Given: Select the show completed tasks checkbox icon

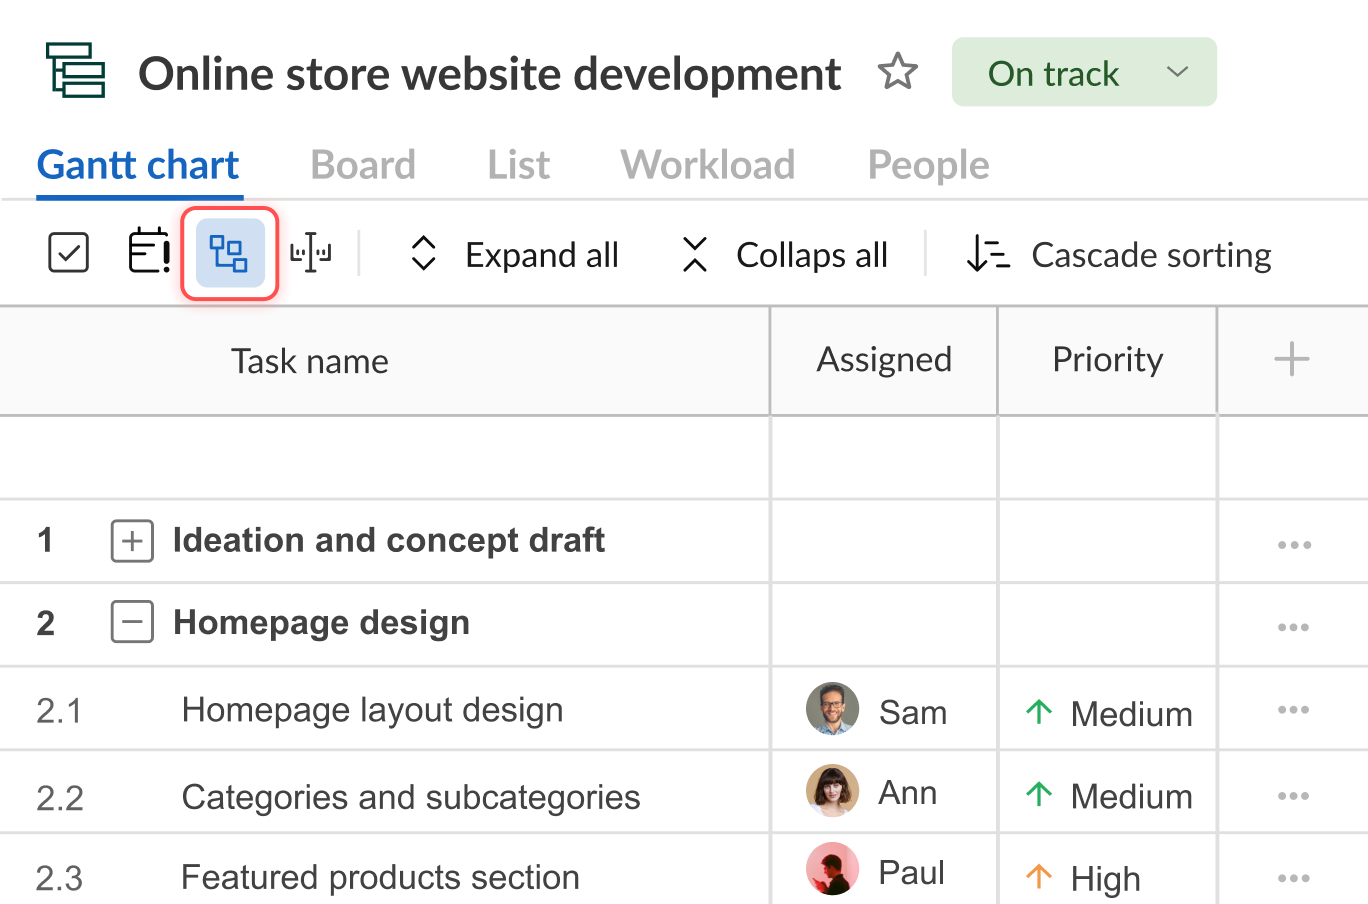Looking at the screenshot, I should pos(67,252).
